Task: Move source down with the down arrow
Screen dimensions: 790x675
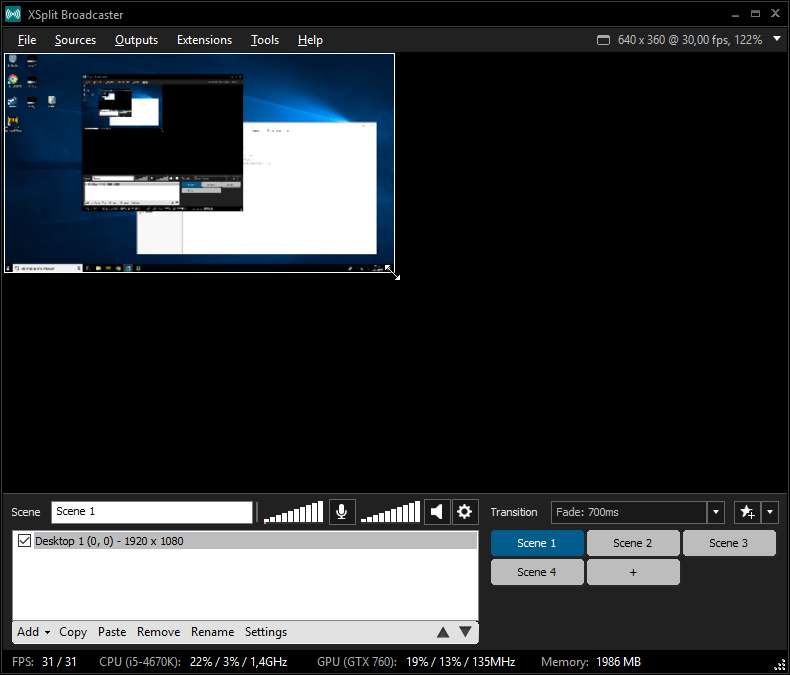Action: click(465, 632)
